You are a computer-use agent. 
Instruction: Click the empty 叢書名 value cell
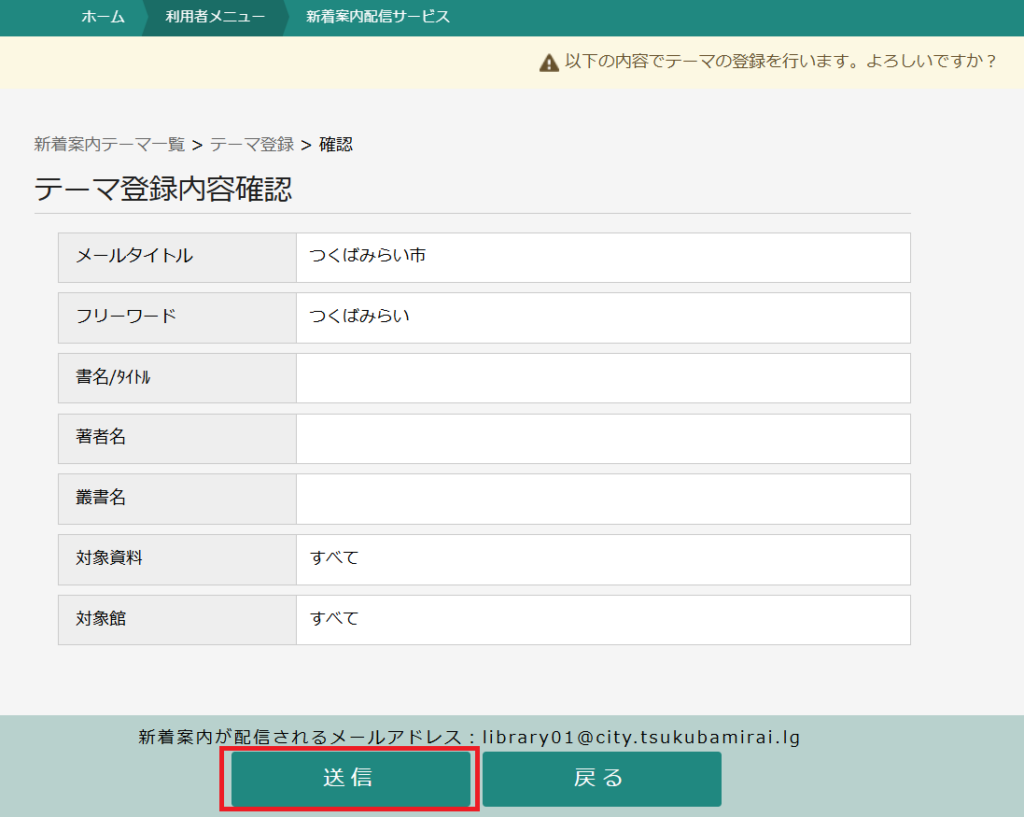click(602, 499)
